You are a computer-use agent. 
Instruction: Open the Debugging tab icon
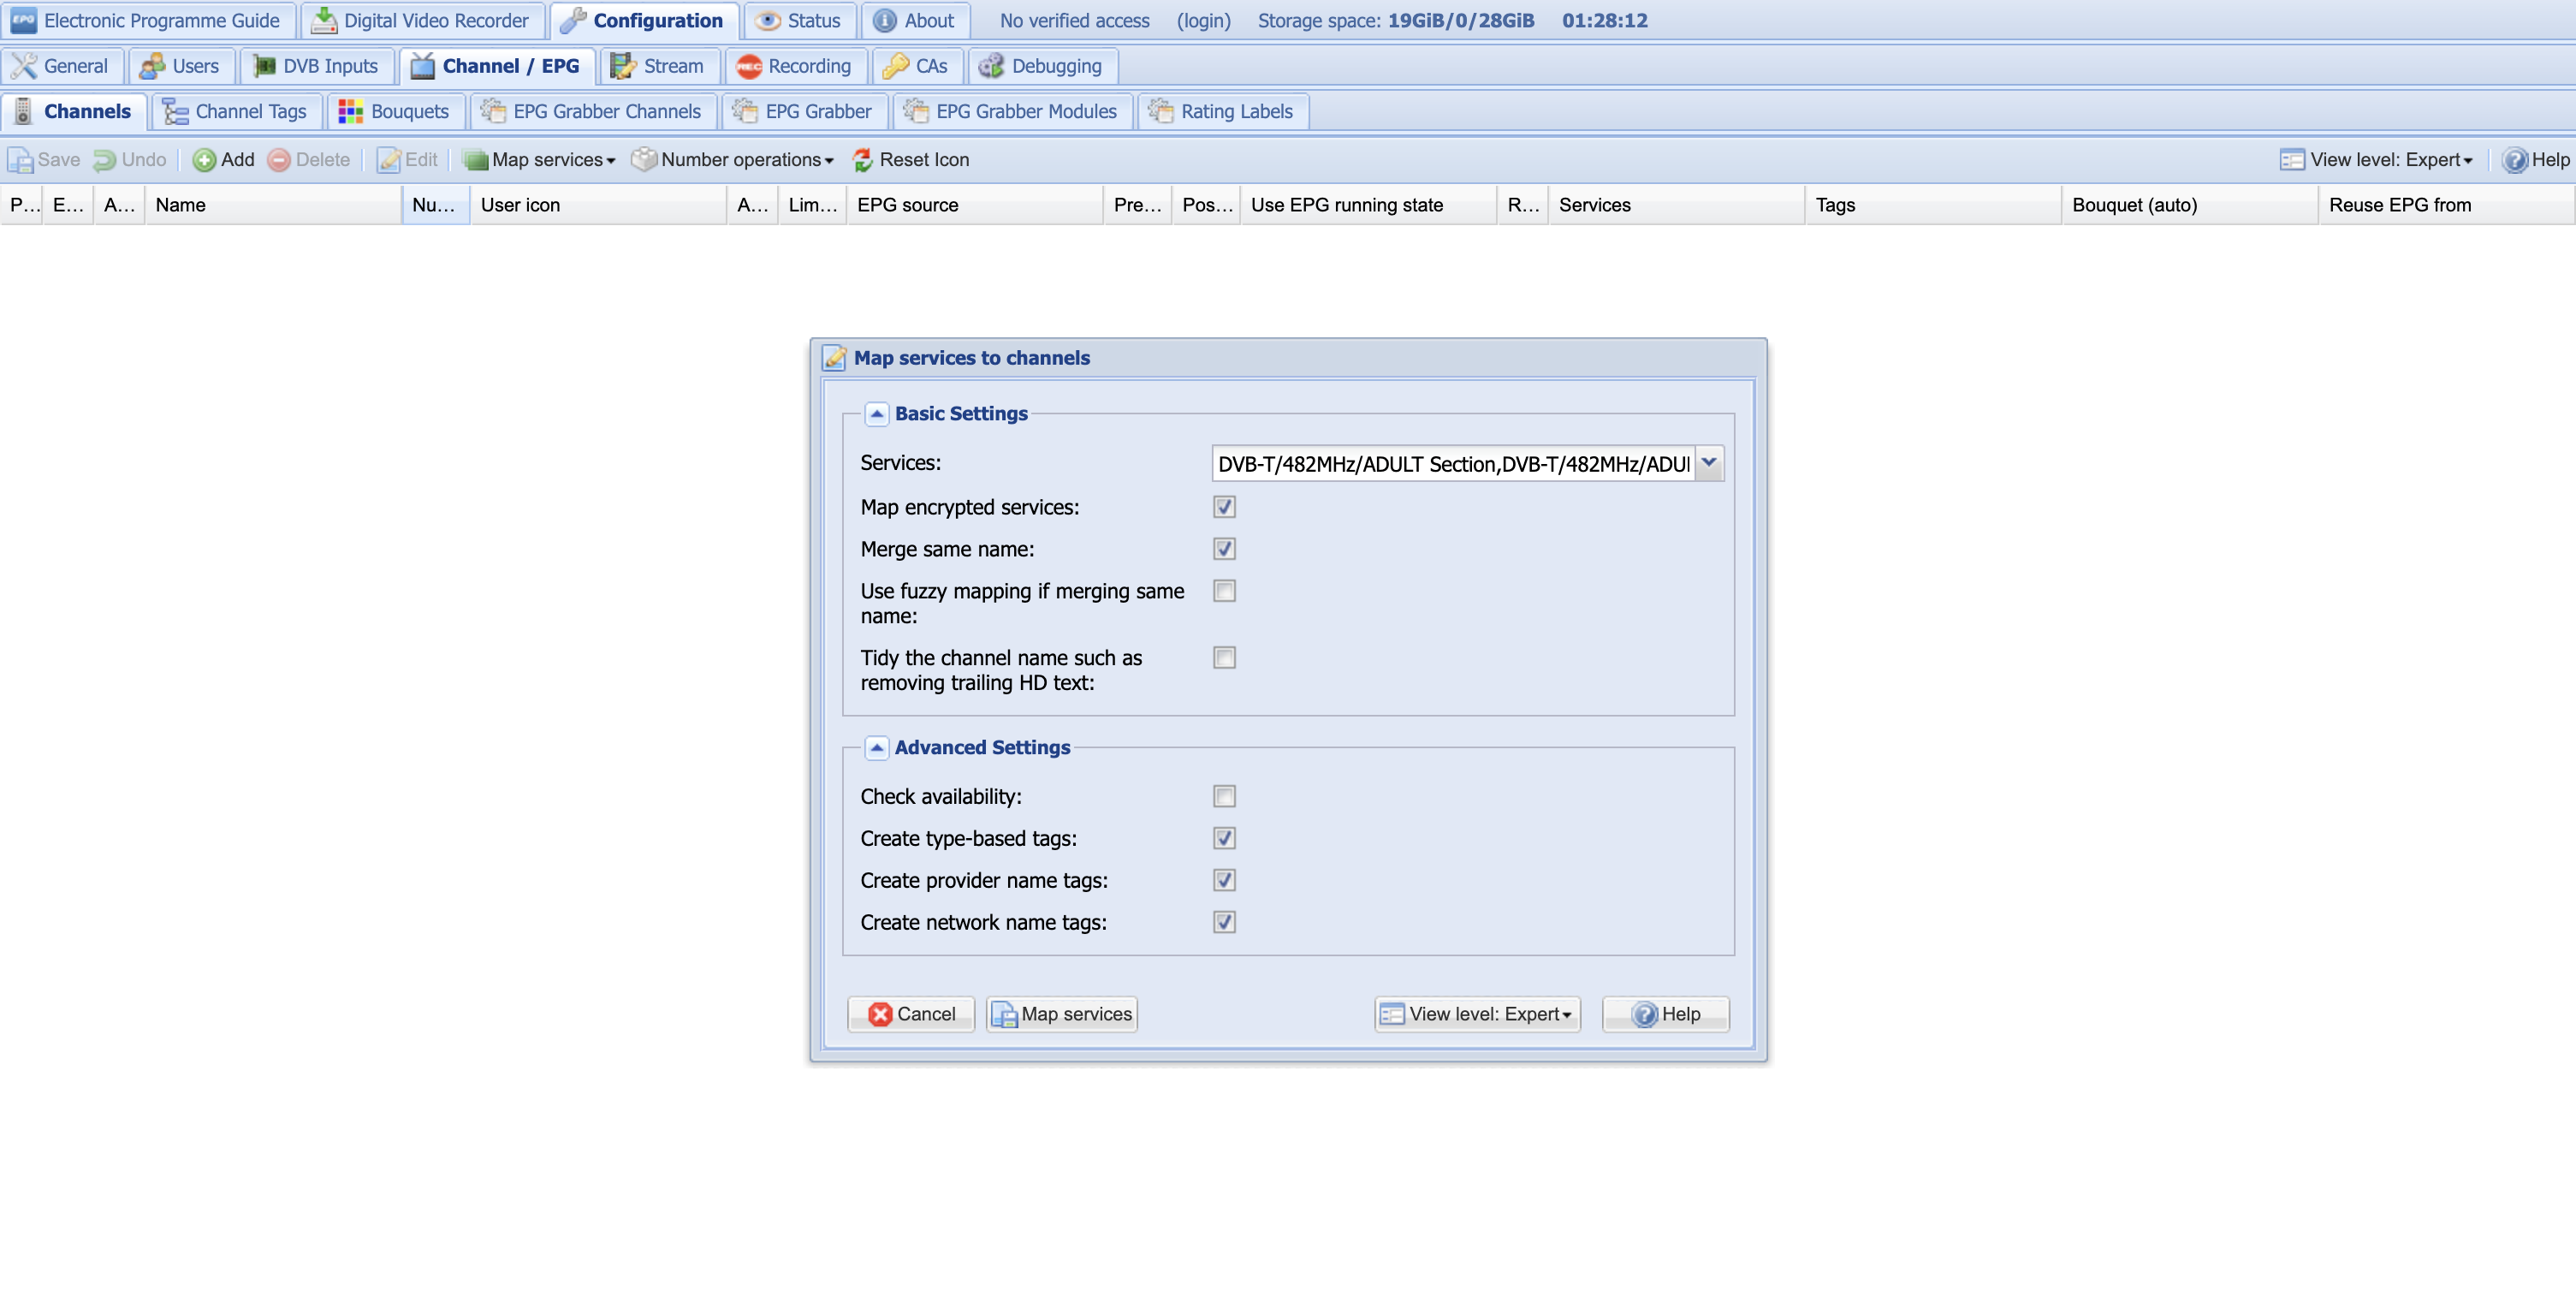point(991,66)
